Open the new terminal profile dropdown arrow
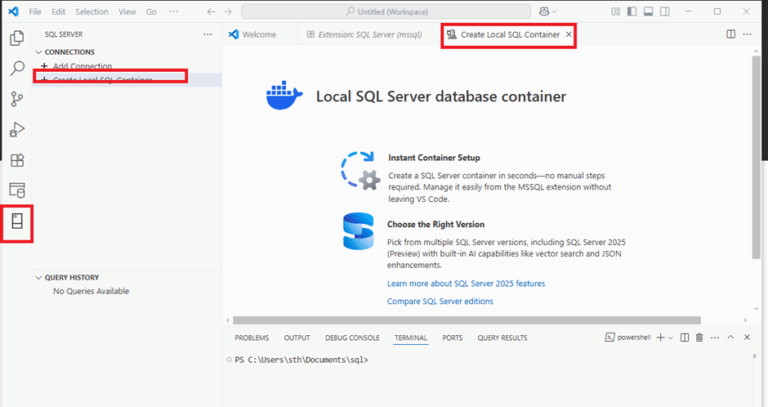The width and height of the screenshot is (768, 407). 671,338
